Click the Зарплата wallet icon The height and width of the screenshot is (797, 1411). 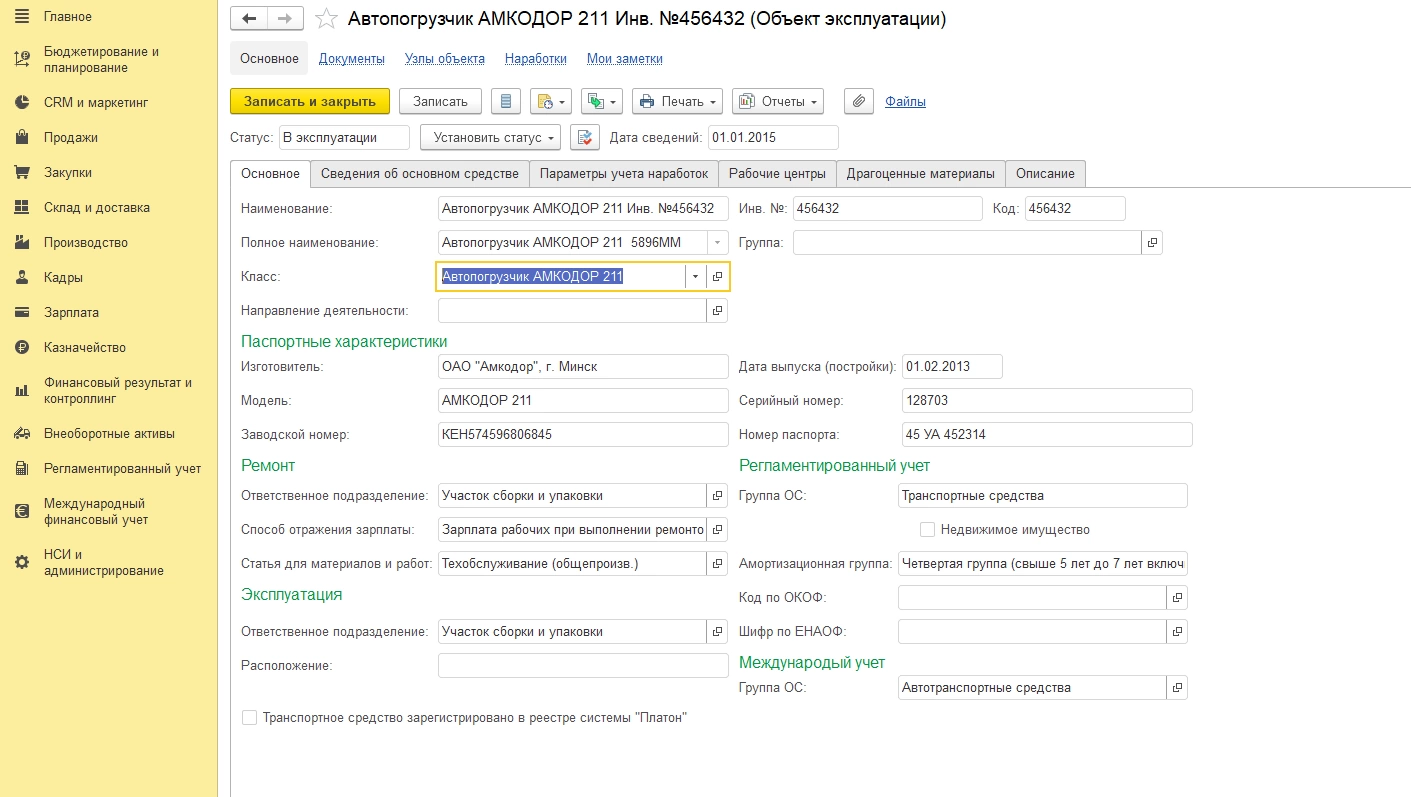(x=22, y=312)
